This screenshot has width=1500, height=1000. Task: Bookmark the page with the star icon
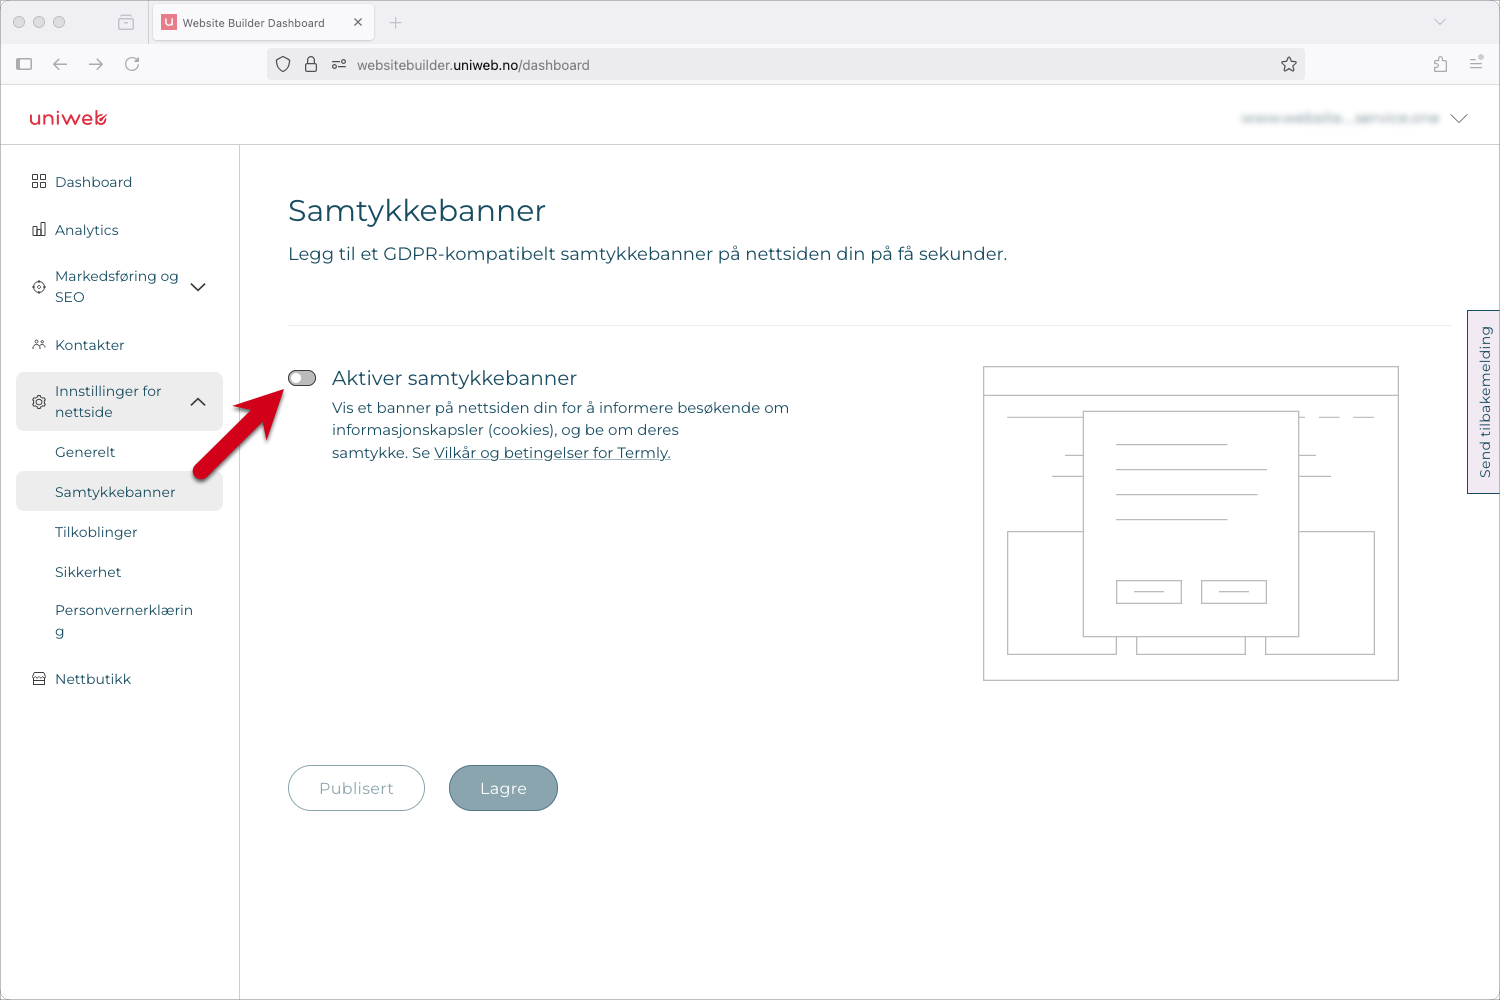click(x=1289, y=64)
